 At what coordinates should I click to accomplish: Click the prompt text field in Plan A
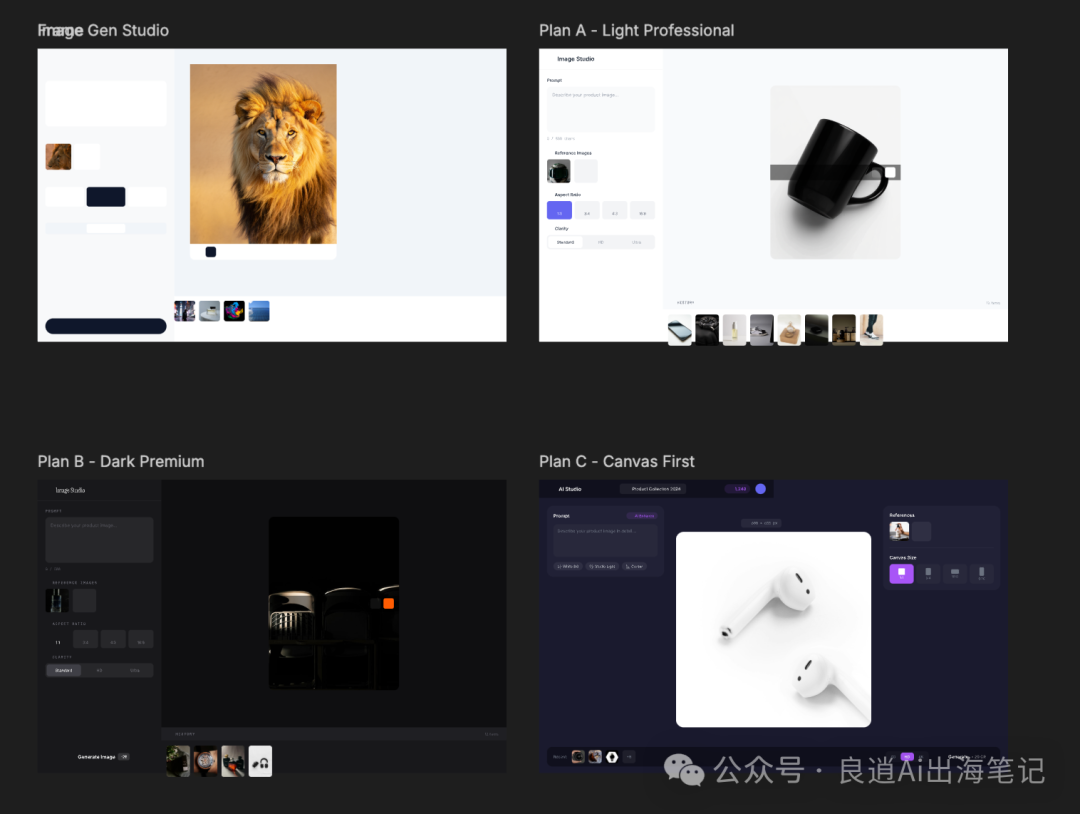click(x=600, y=109)
